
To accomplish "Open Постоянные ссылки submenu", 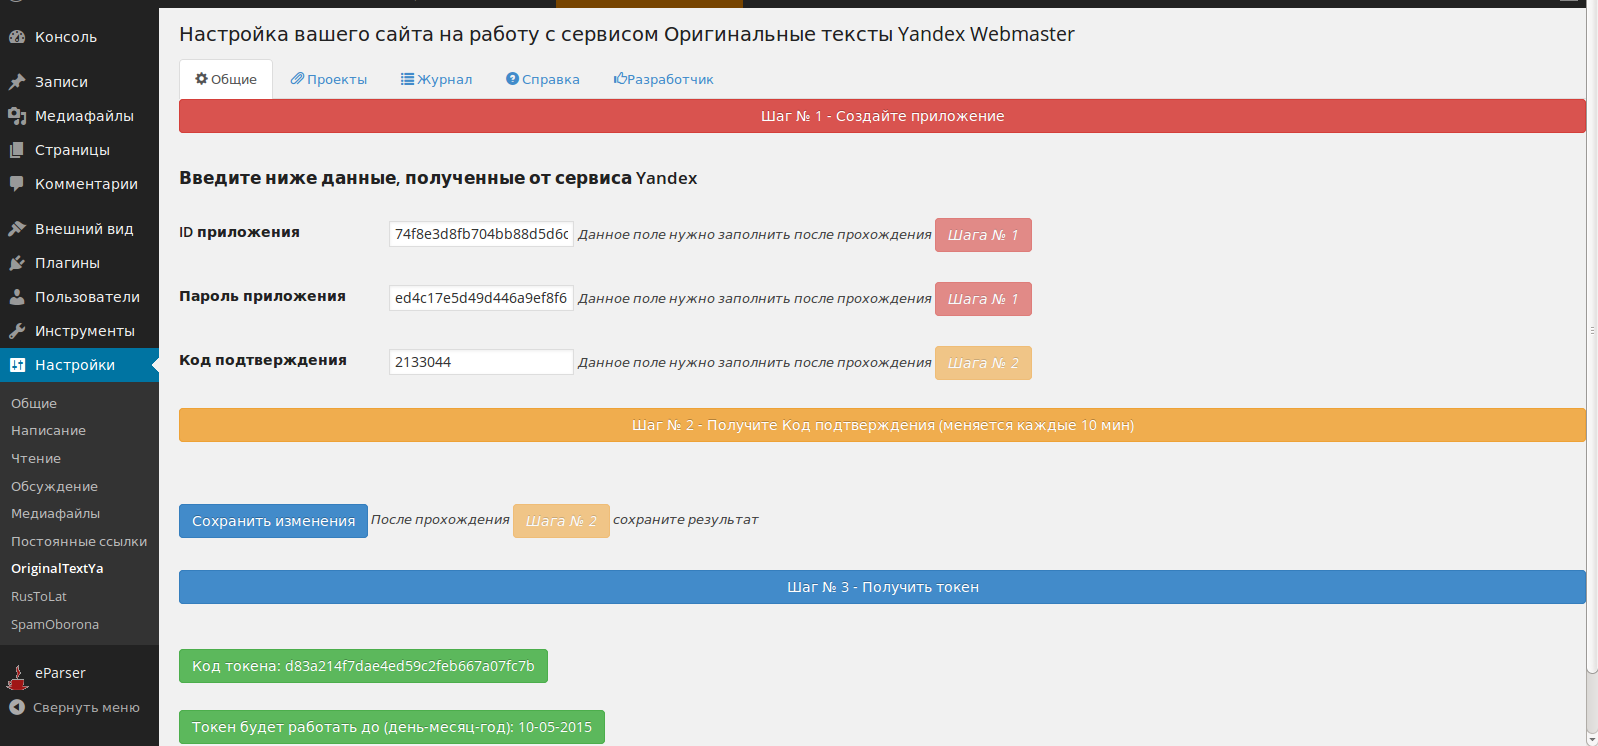I will [79, 541].
